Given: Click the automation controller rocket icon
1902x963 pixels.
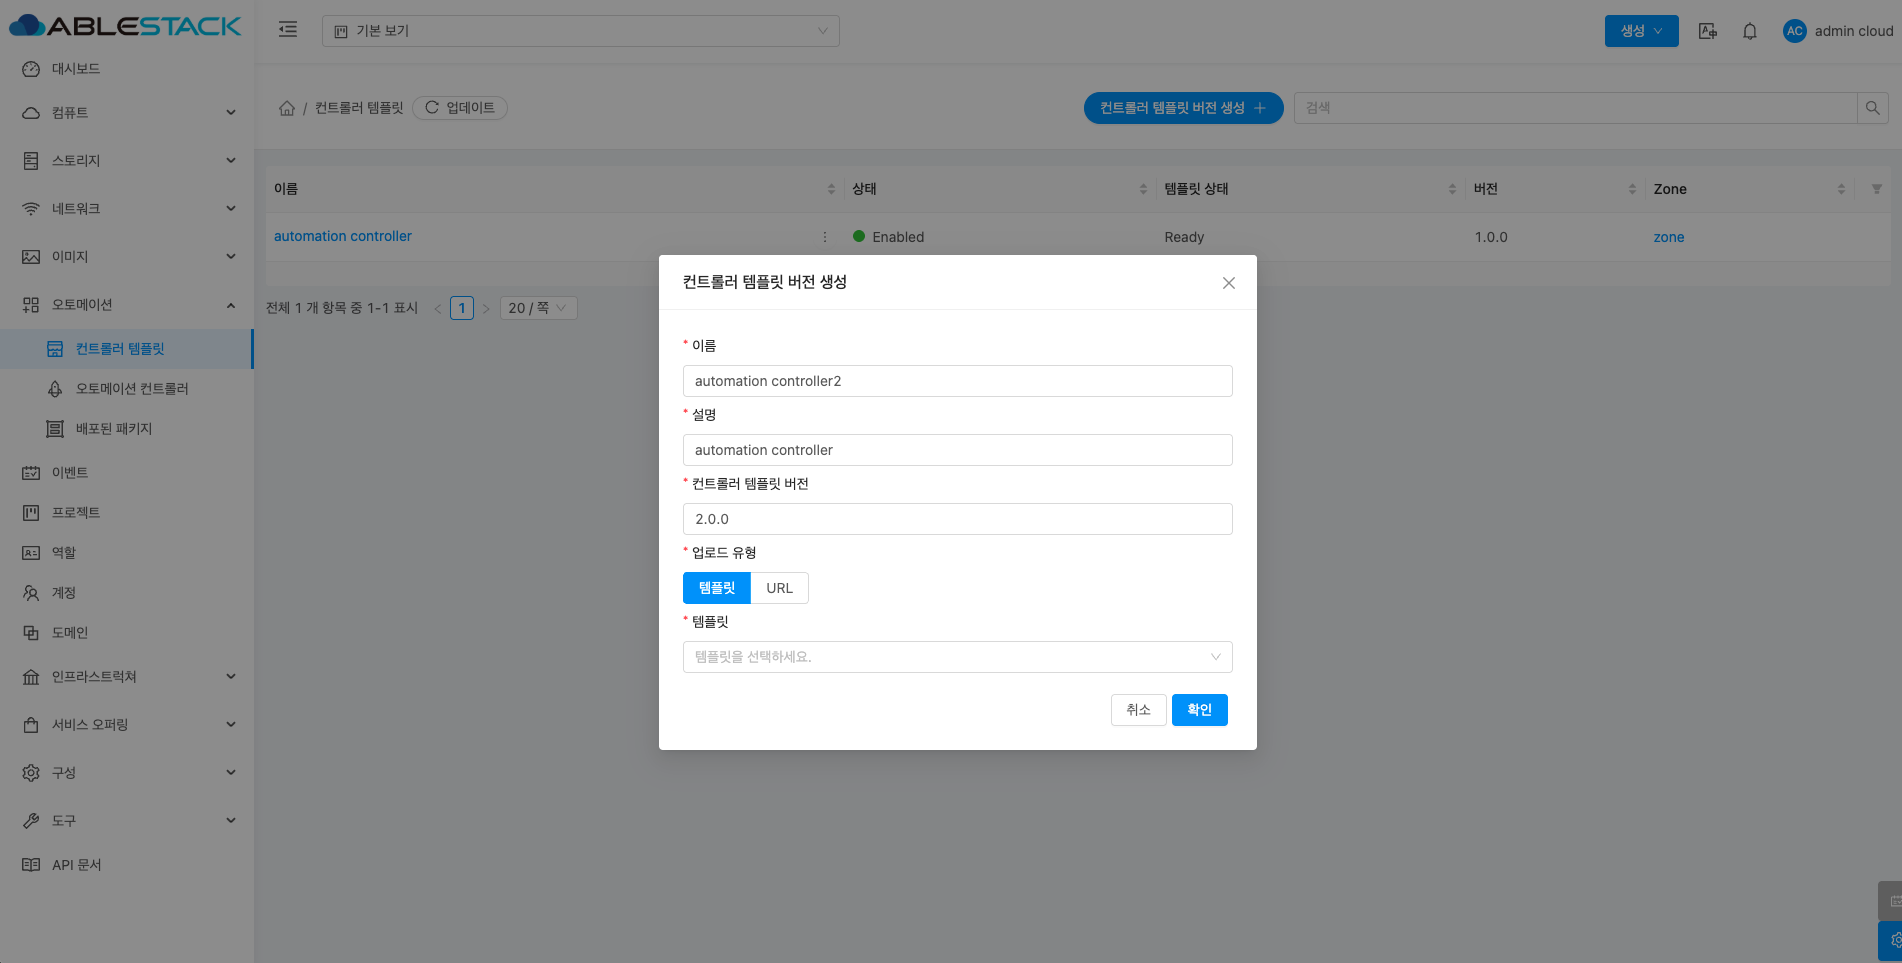Looking at the screenshot, I should (55, 389).
